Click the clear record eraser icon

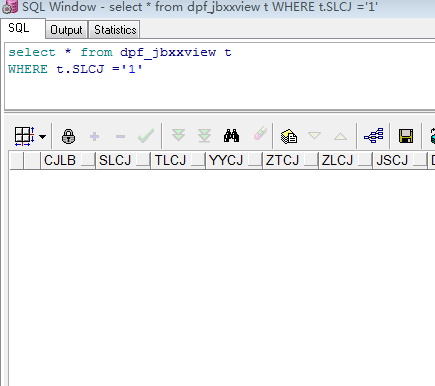pos(260,133)
